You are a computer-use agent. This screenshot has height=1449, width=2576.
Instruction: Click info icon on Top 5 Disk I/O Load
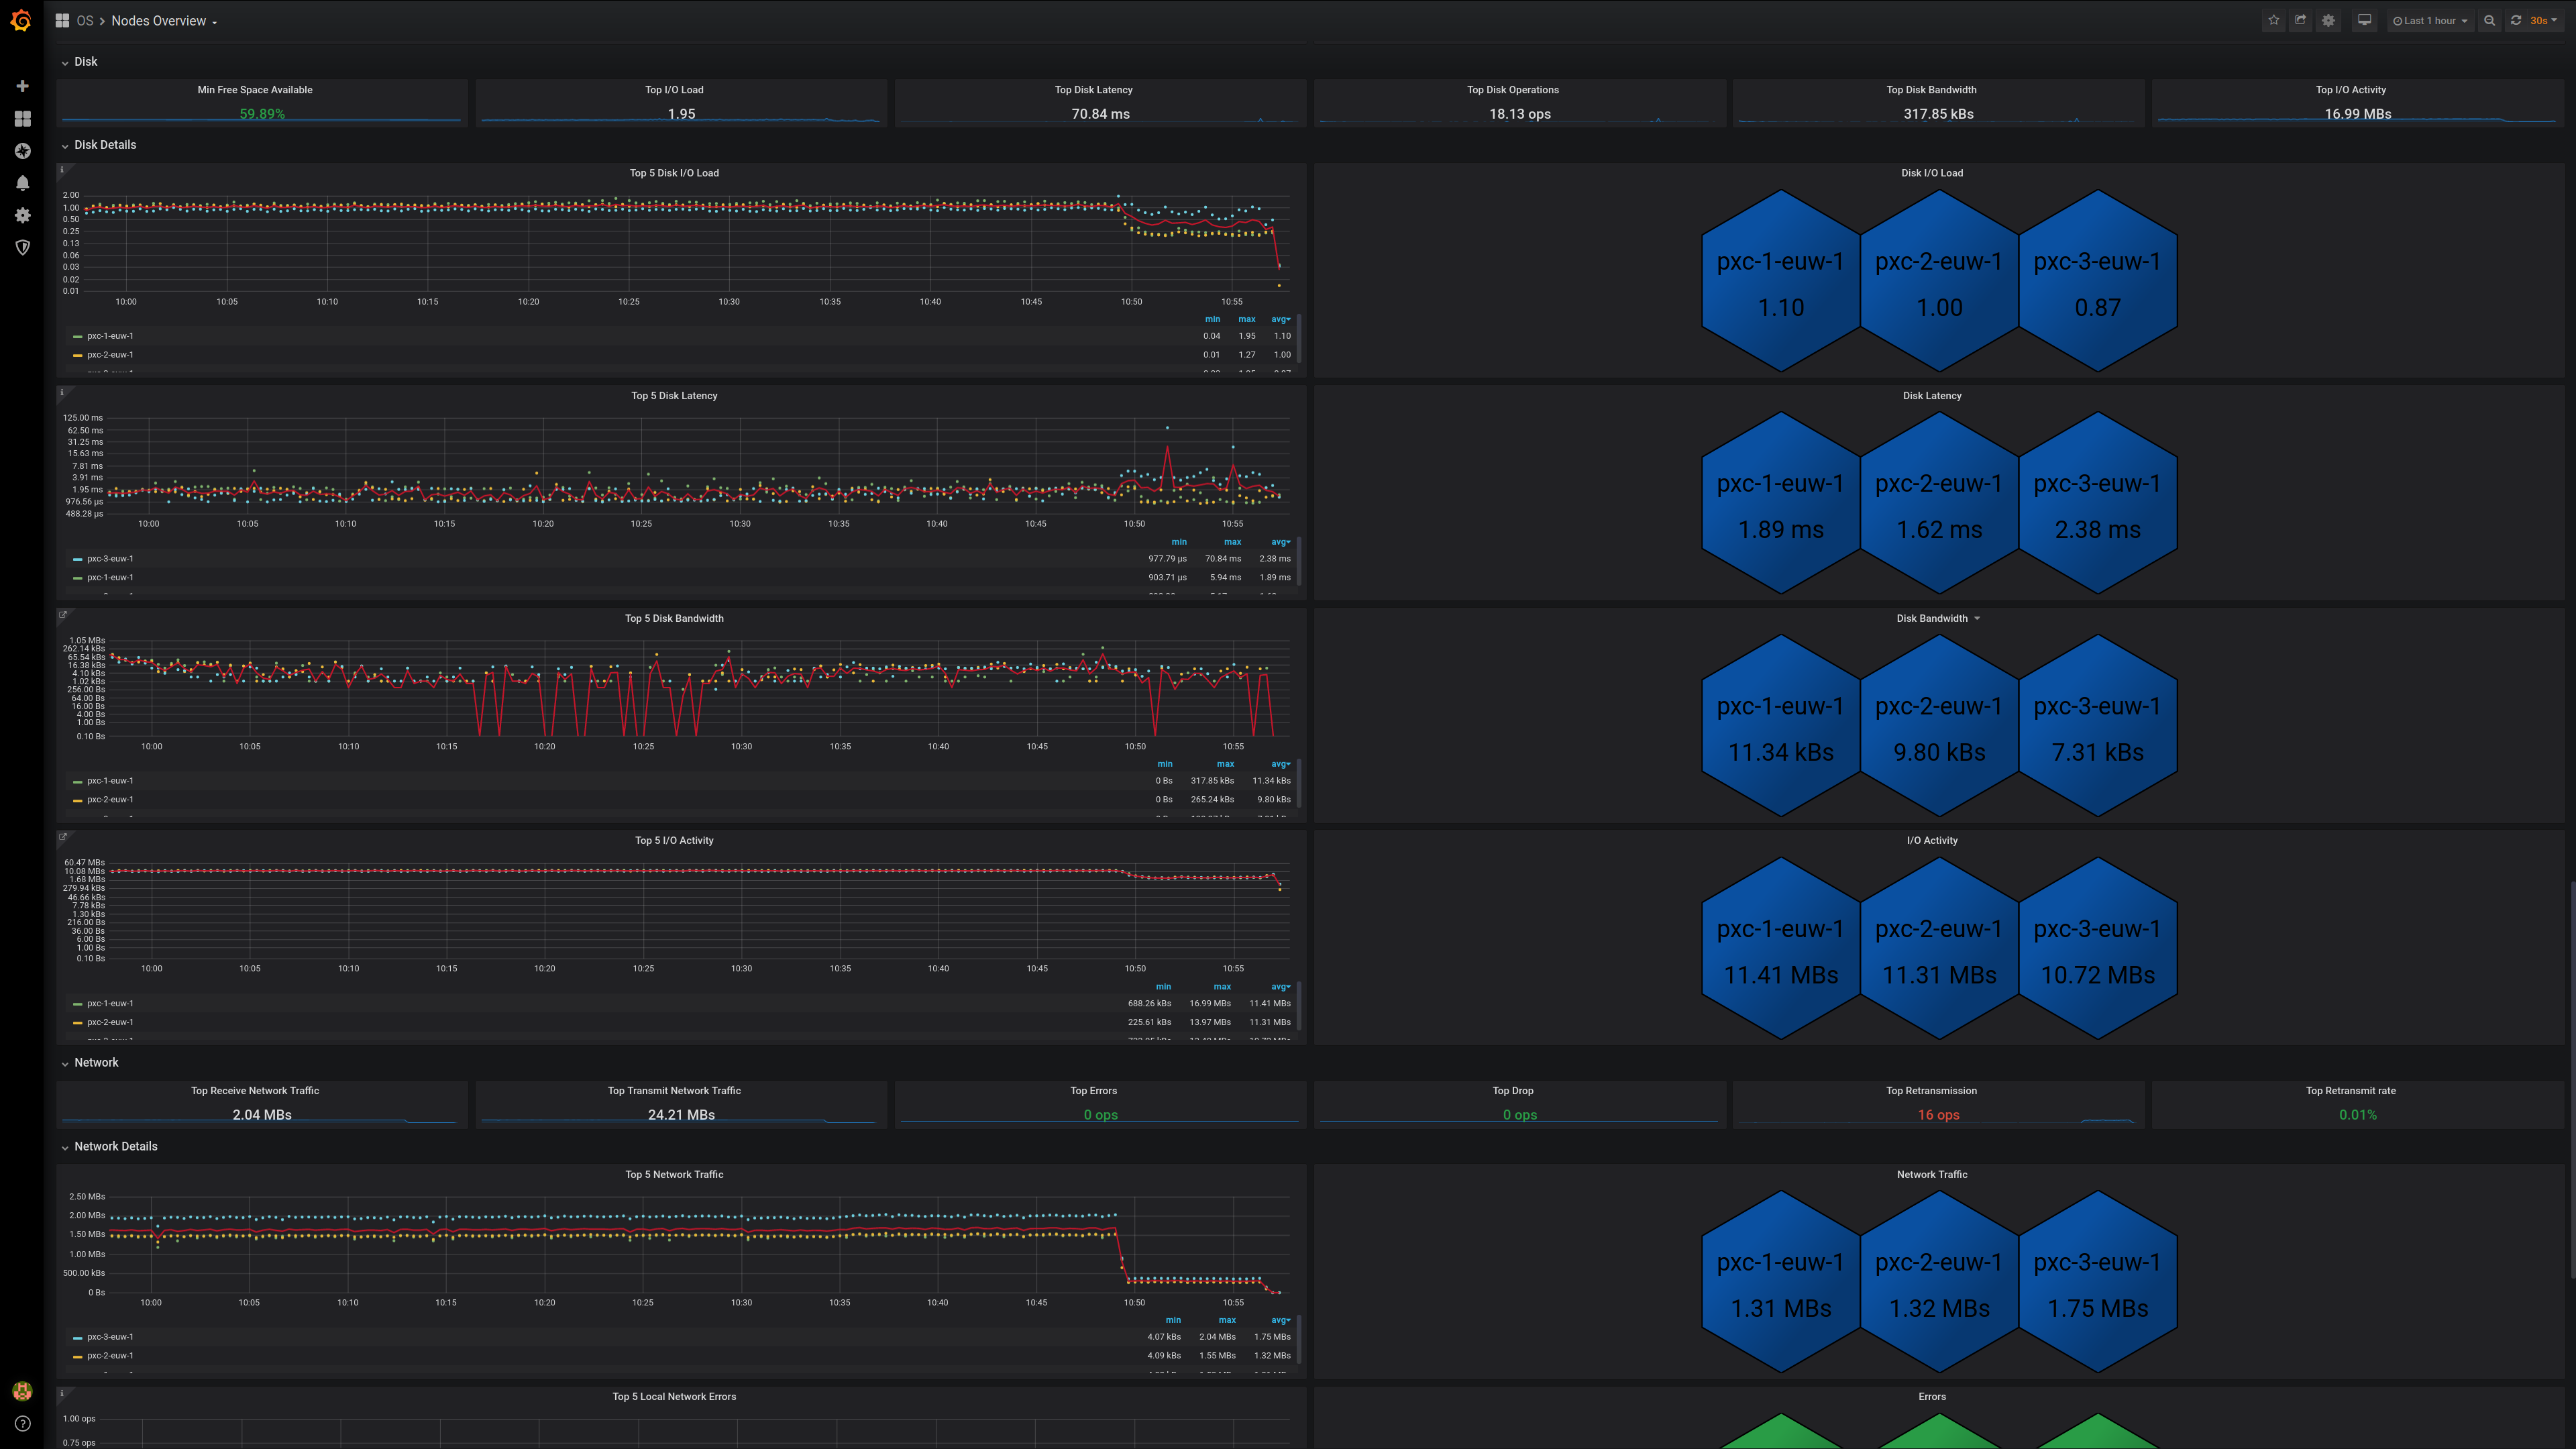(x=62, y=170)
